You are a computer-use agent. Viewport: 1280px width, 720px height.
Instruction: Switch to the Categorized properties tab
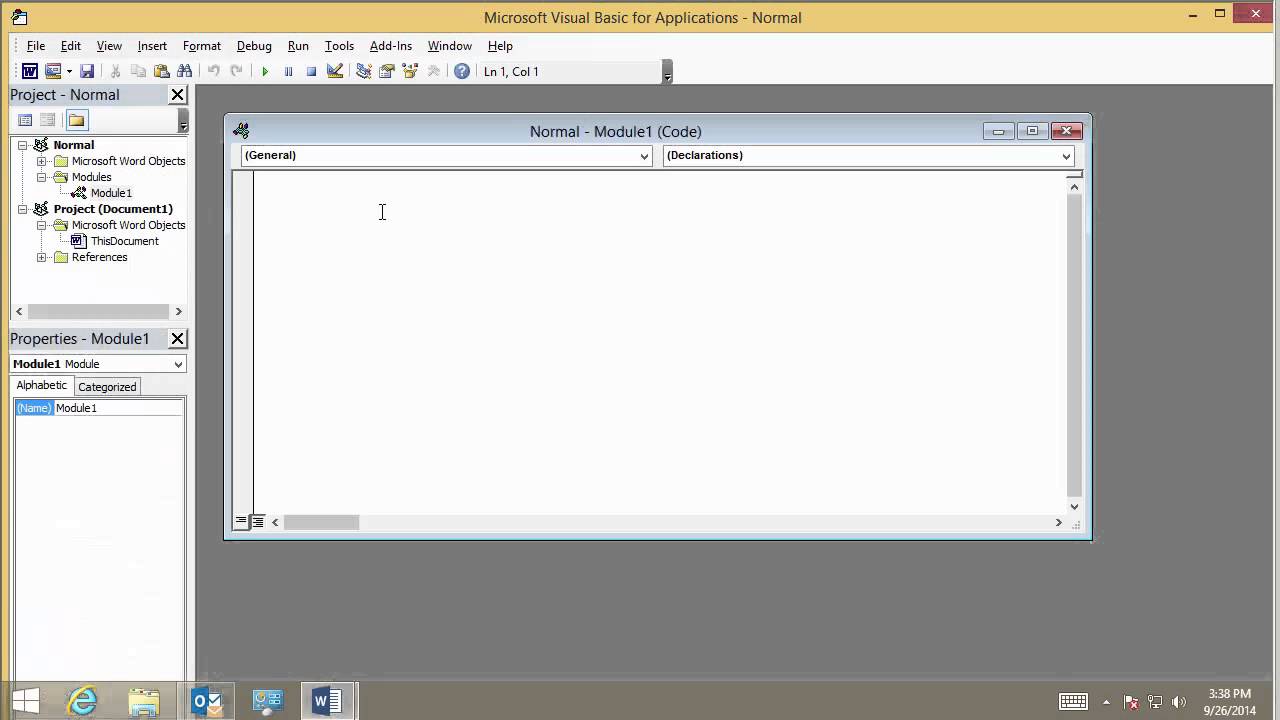[x=107, y=387]
